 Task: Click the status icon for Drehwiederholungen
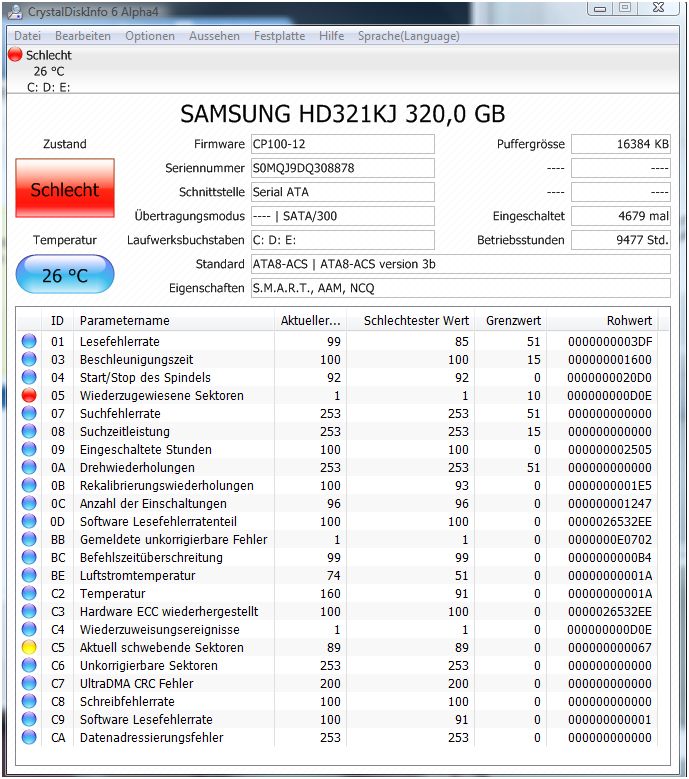pyautogui.click(x=29, y=467)
